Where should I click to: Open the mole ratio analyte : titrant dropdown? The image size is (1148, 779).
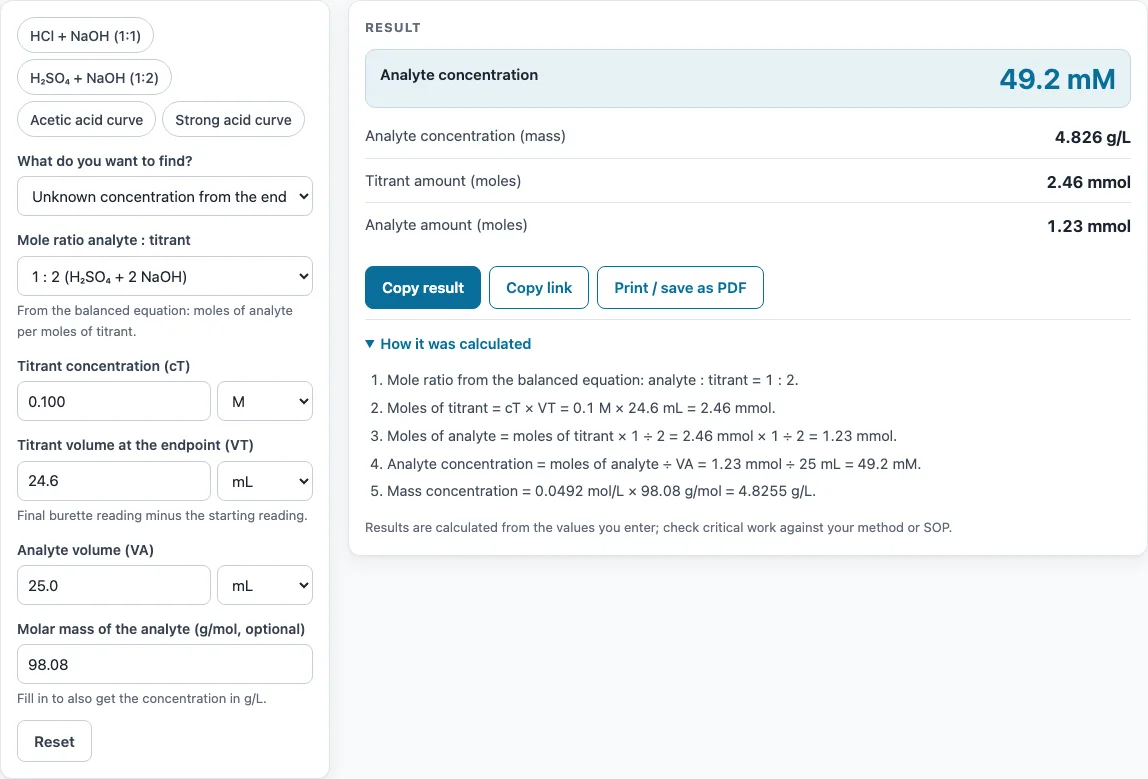pyautogui.click(x=165, y=276)
